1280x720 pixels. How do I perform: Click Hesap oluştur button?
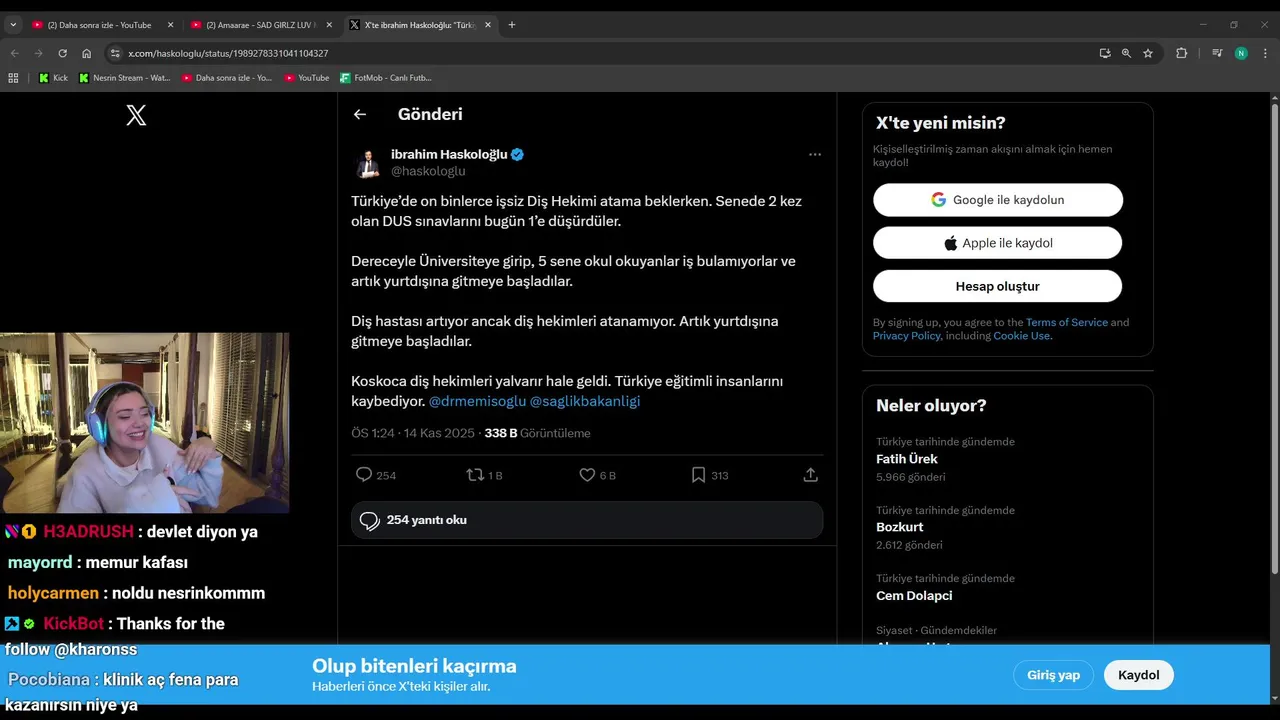click(998, 286)
